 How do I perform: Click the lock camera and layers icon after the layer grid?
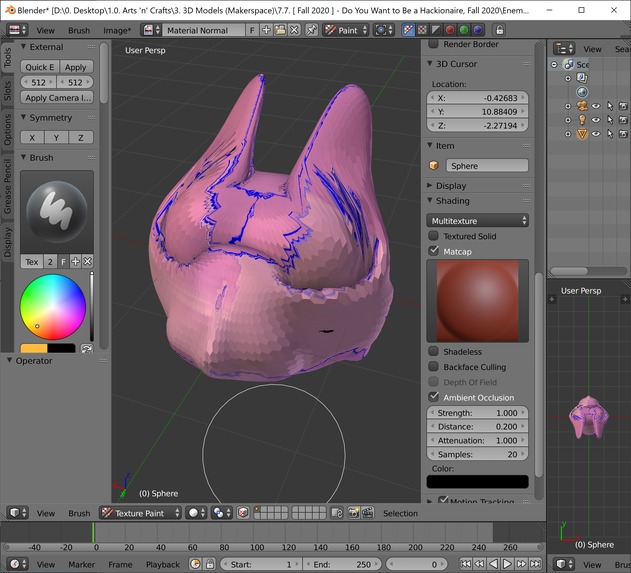336,513
